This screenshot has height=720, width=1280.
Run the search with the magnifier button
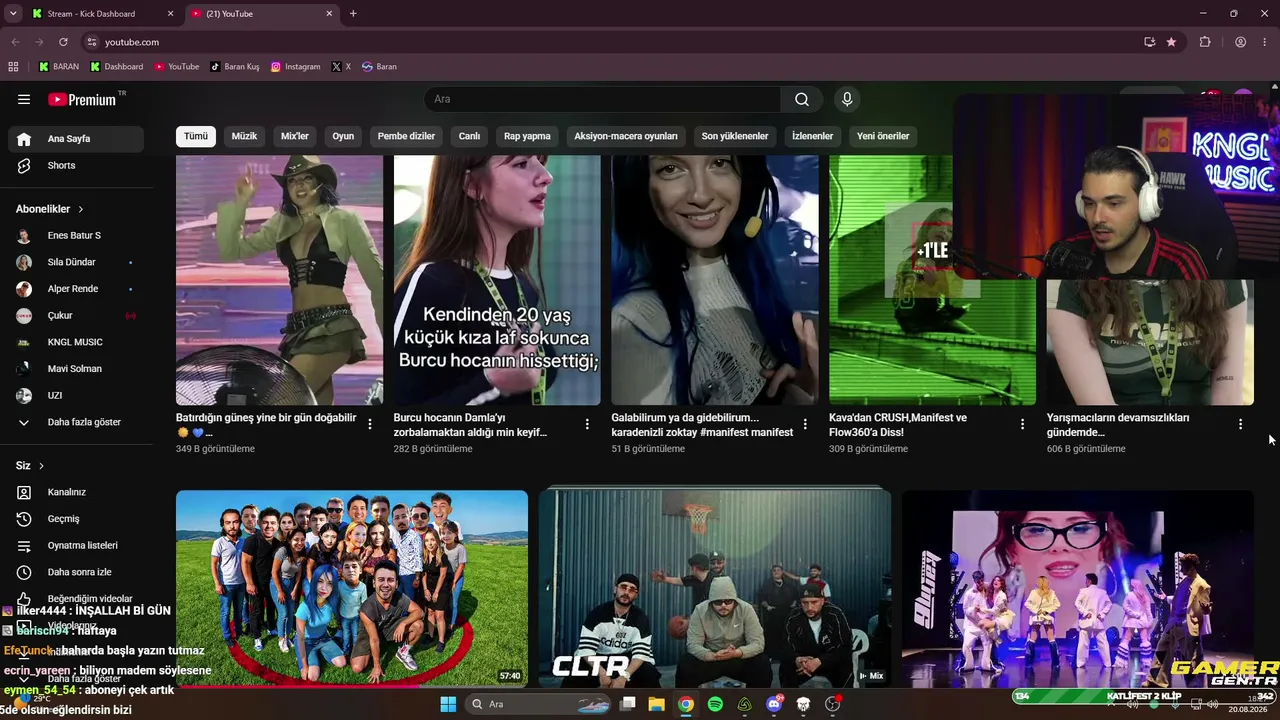(802, 99)
